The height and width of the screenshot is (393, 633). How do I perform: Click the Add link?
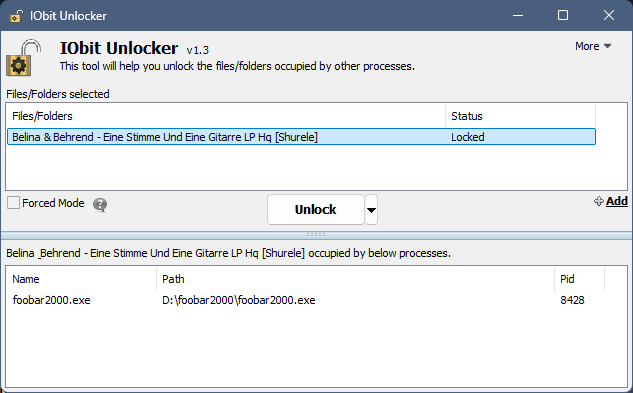click(616, 201)
